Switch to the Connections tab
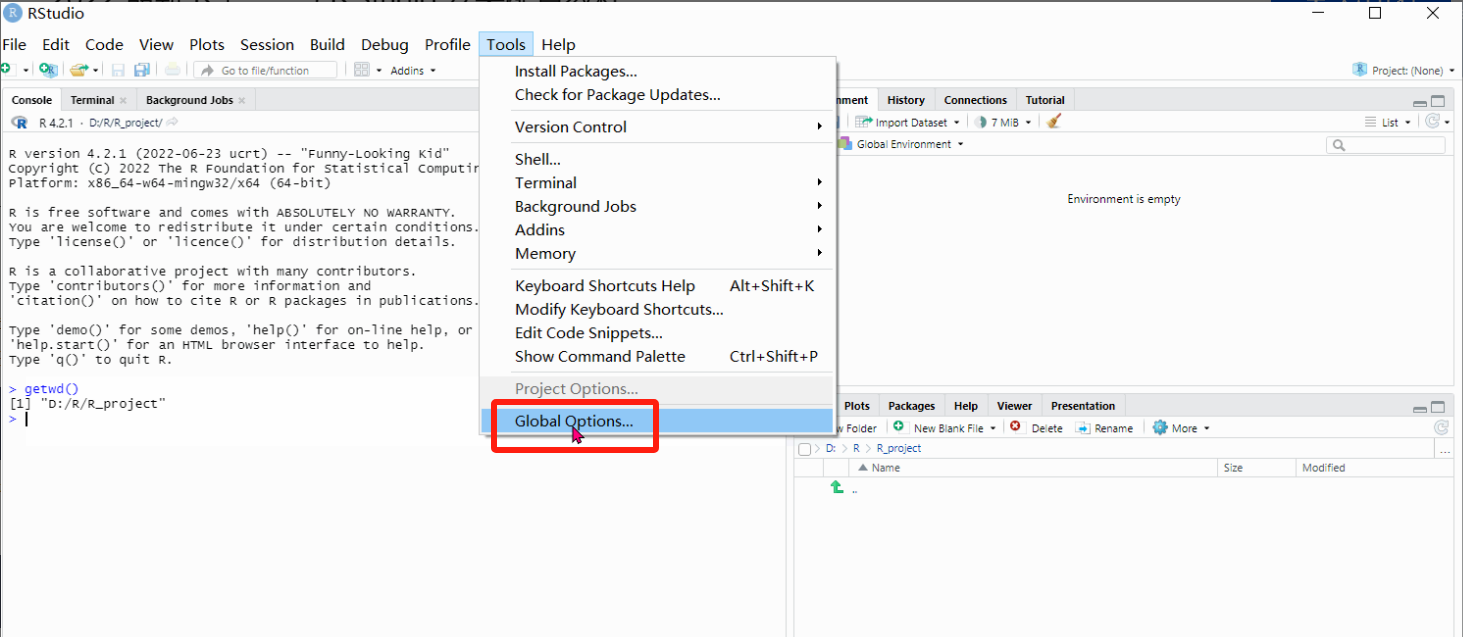Viewport: 1463px width, 637px height. 975,100
